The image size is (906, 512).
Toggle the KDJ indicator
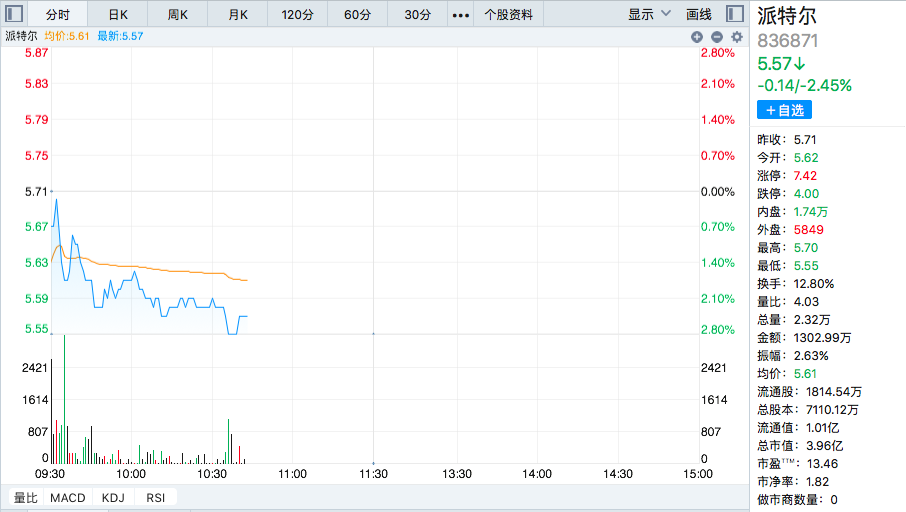coord(115,497)
